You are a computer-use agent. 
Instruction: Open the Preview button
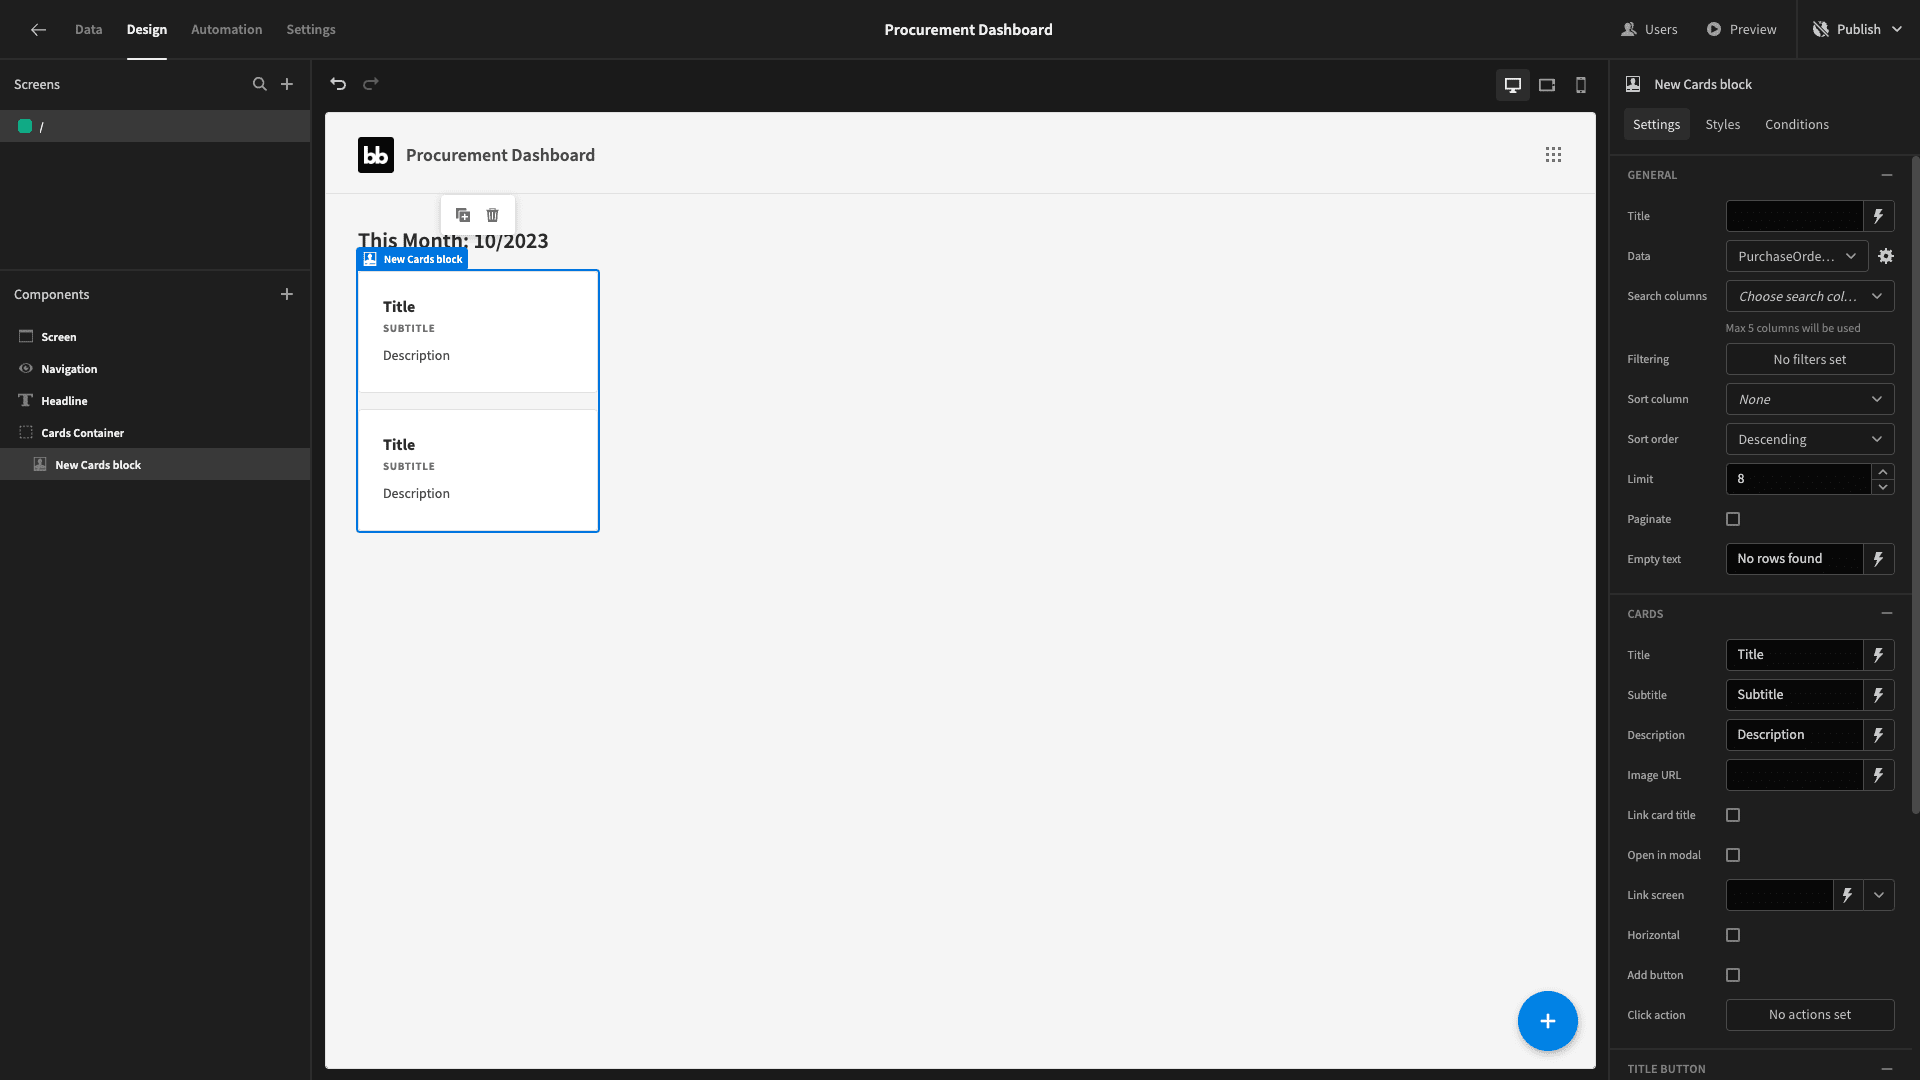(x=1742, y=30)
